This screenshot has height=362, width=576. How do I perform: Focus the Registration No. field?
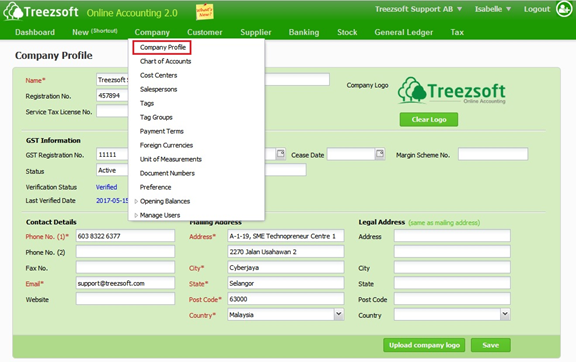(x=112, y=96)
